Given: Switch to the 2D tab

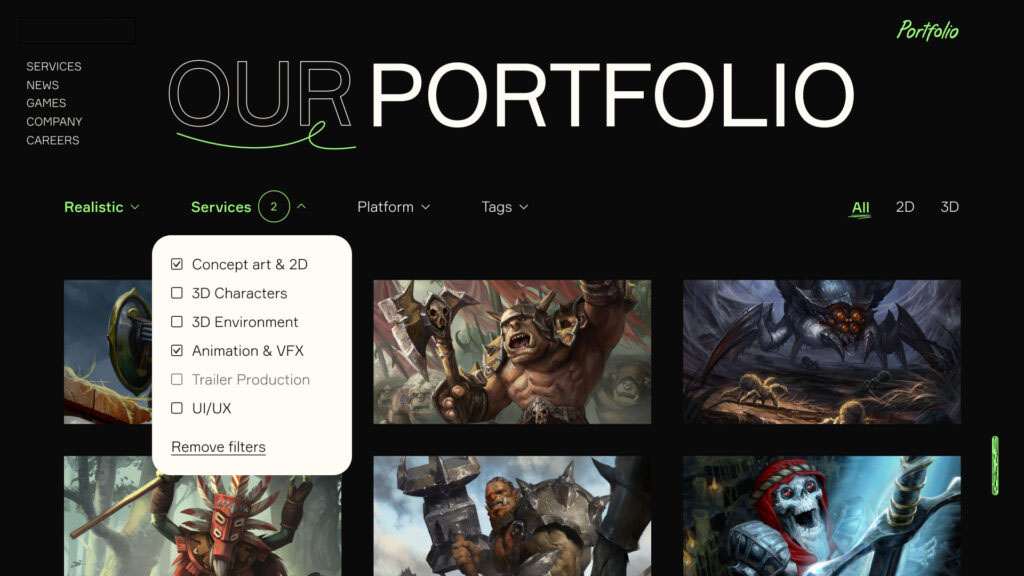Looking at the screenshot, I should click(904, 207).
